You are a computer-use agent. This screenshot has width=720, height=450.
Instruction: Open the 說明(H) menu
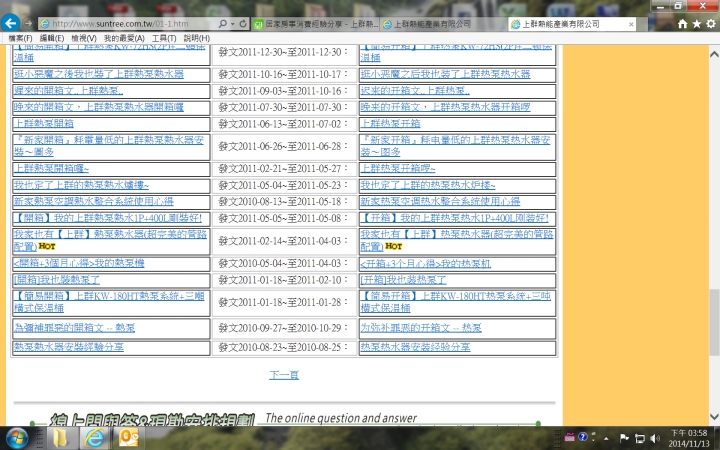click(197, 38)
